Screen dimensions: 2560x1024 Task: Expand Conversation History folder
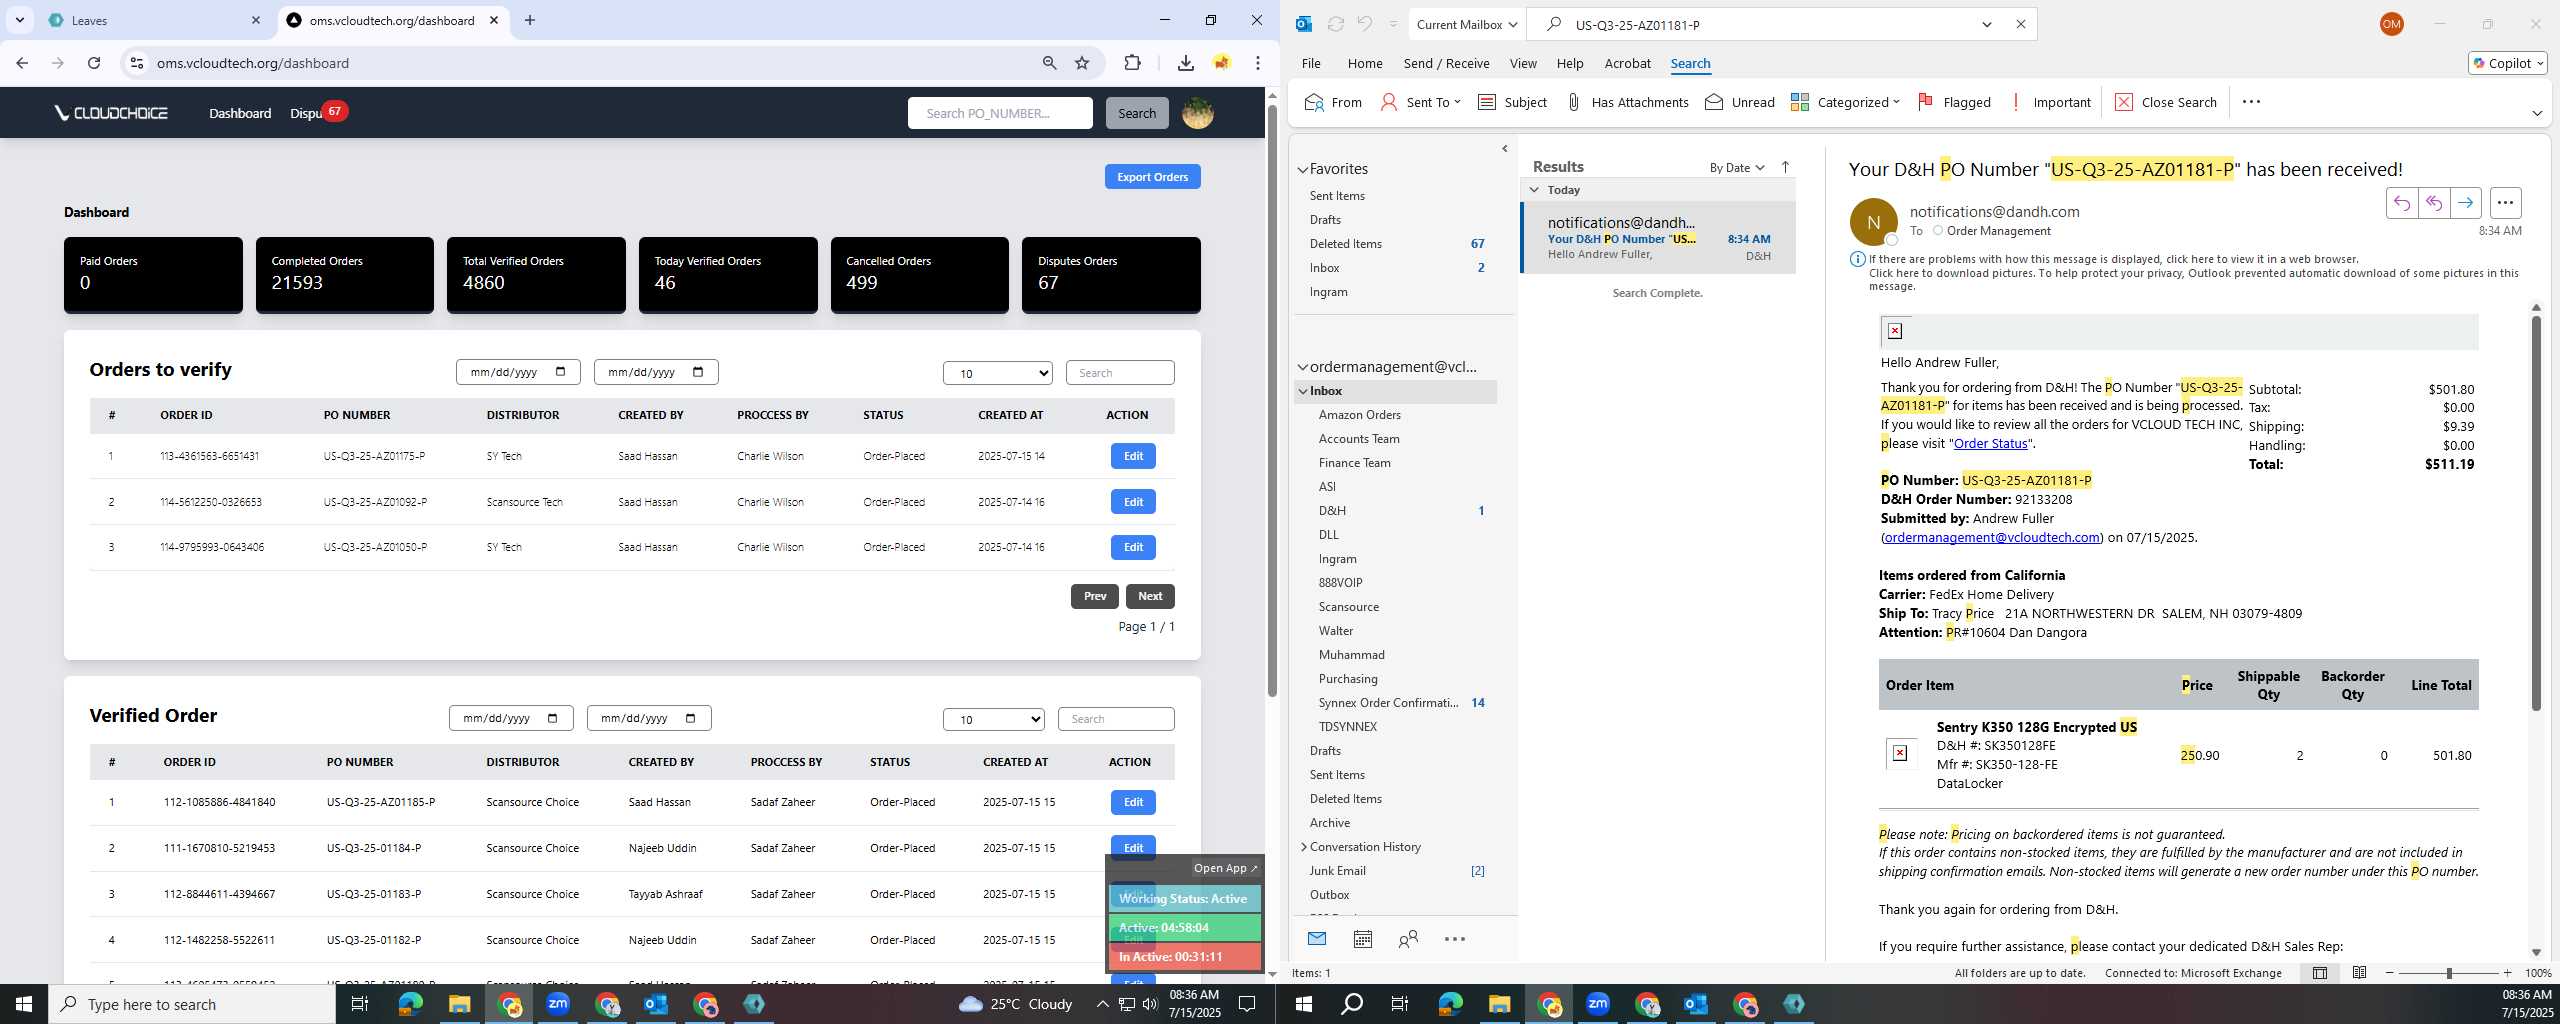pos(1303,847)
